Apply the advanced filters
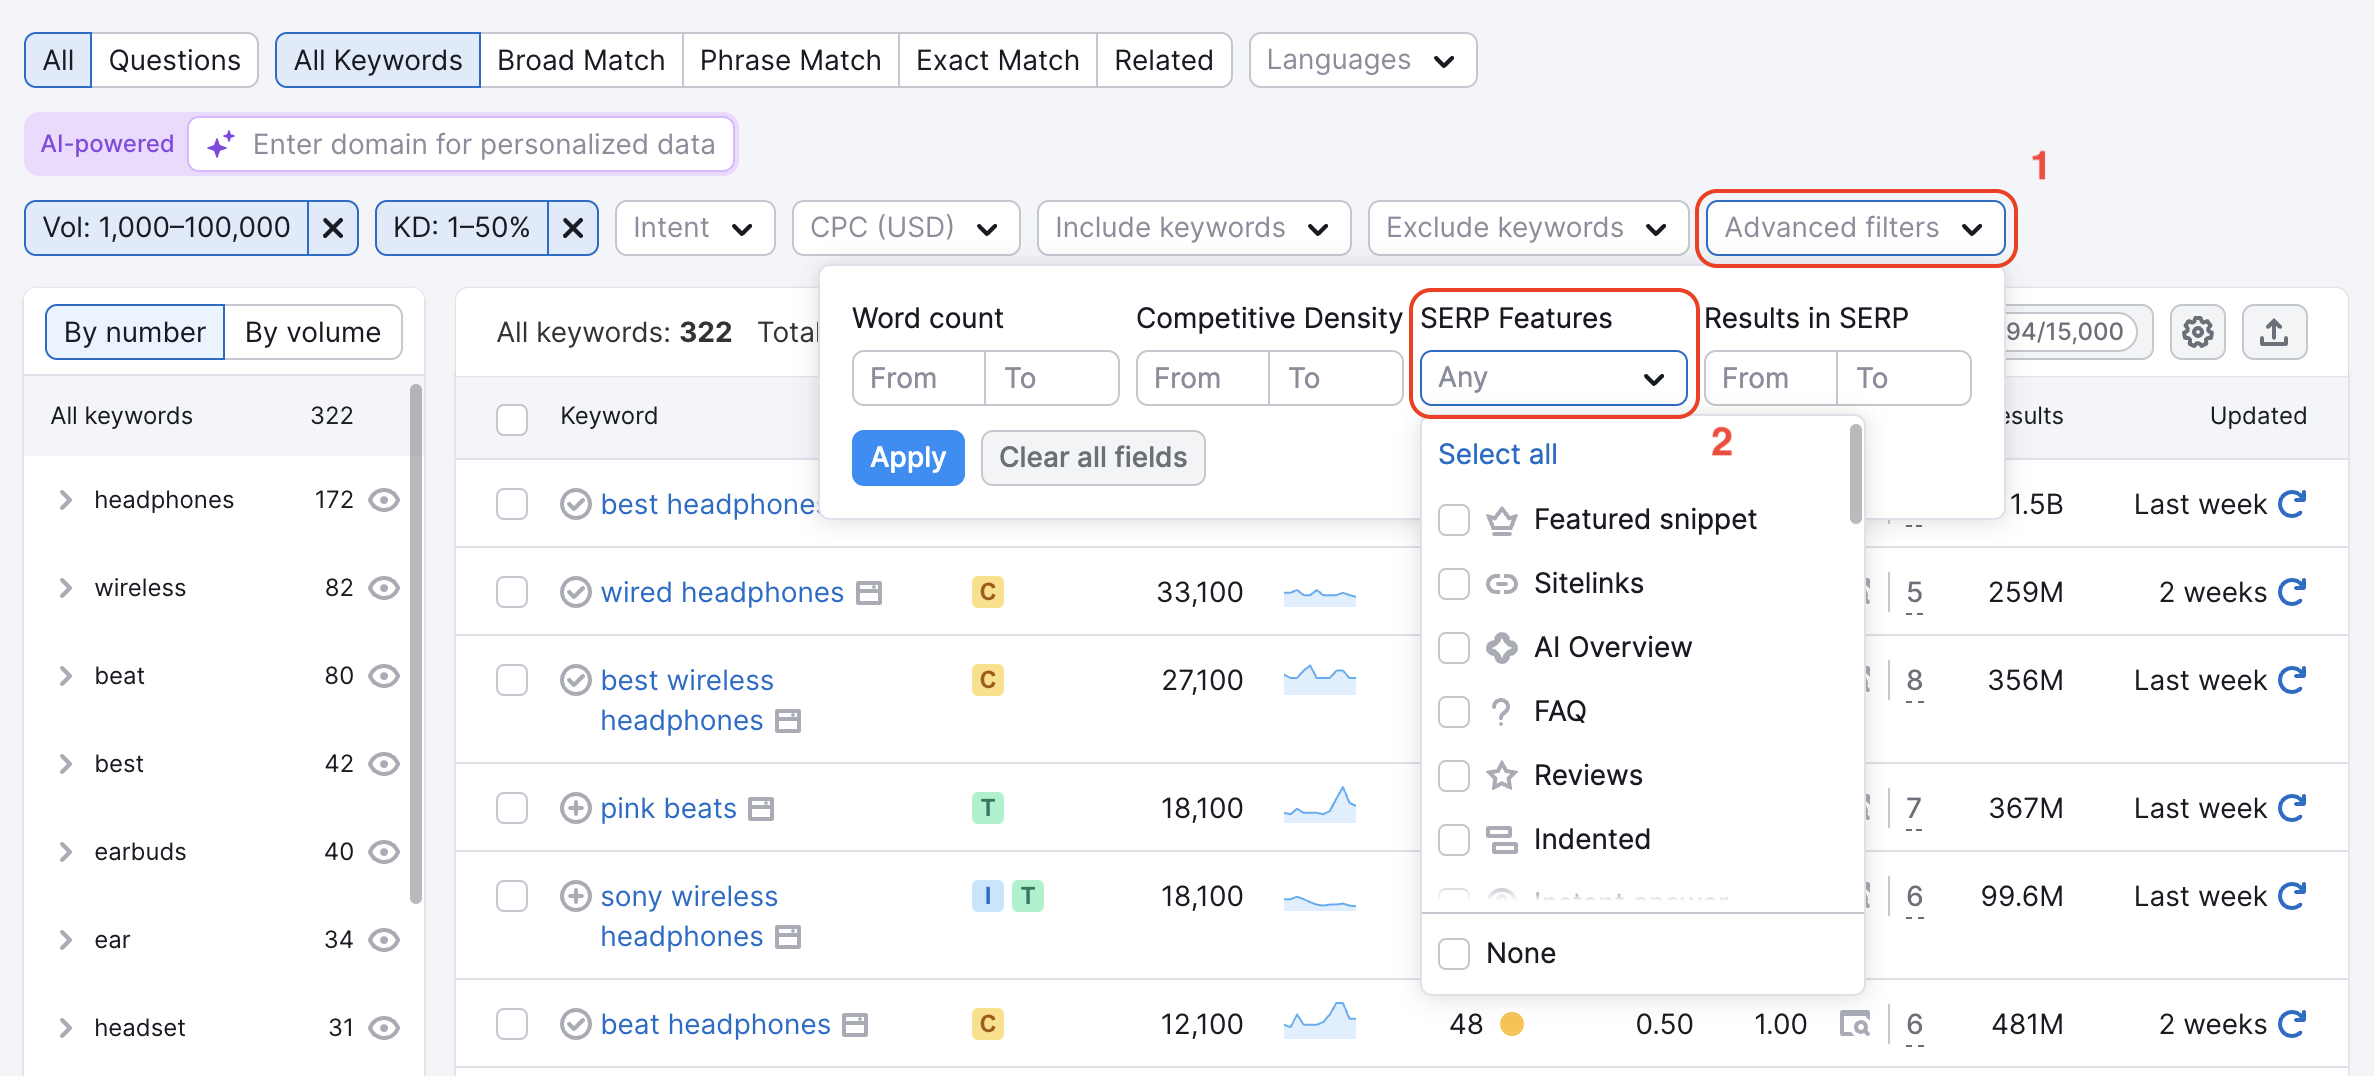2374x1076 pixels. pyautogui.click(x=907, y=457)
